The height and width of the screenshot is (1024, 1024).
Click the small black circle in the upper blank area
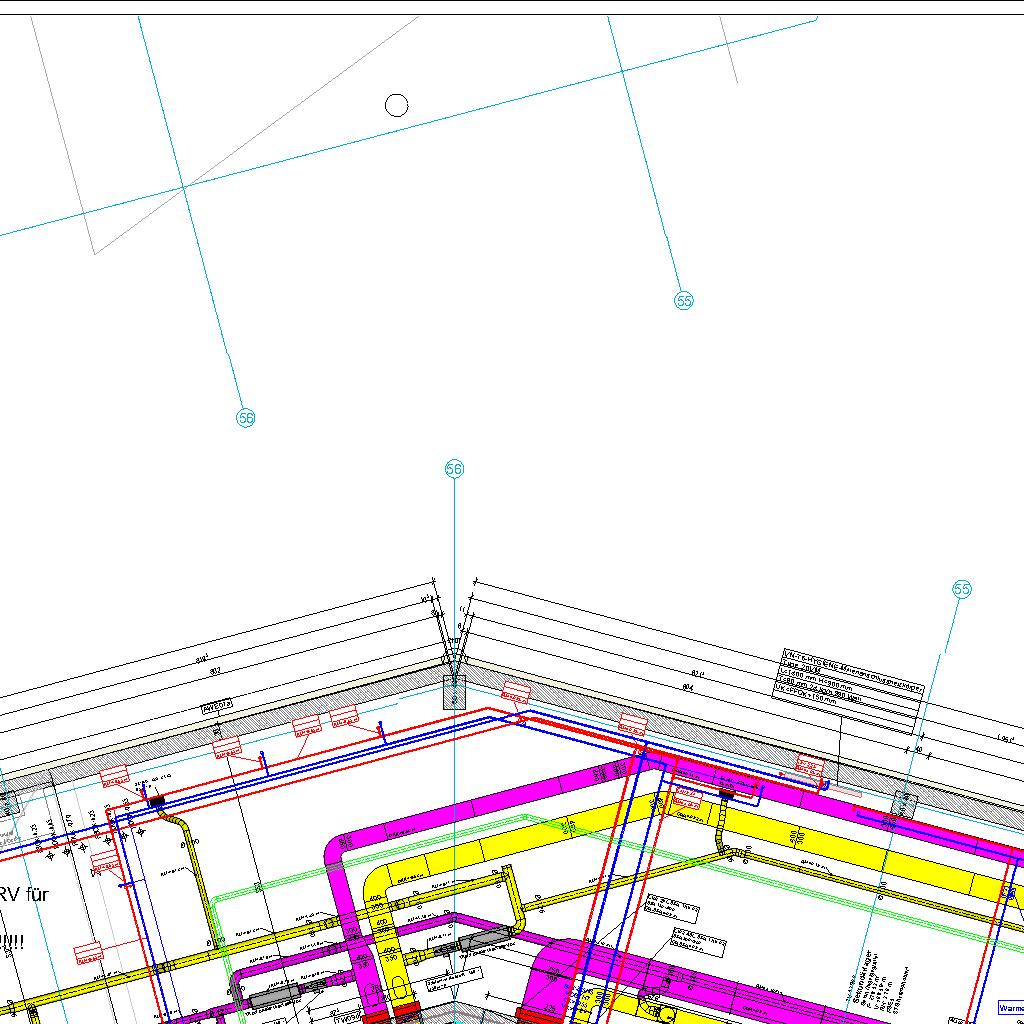click(397, 105)
